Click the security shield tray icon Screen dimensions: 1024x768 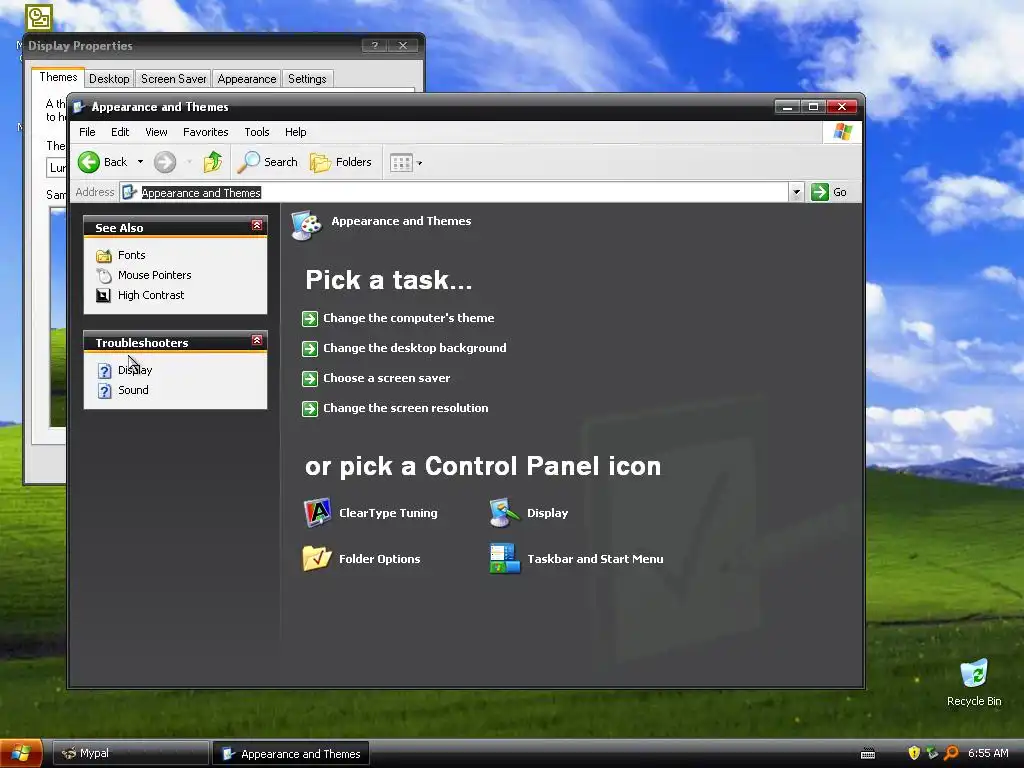tap(914, 753)
